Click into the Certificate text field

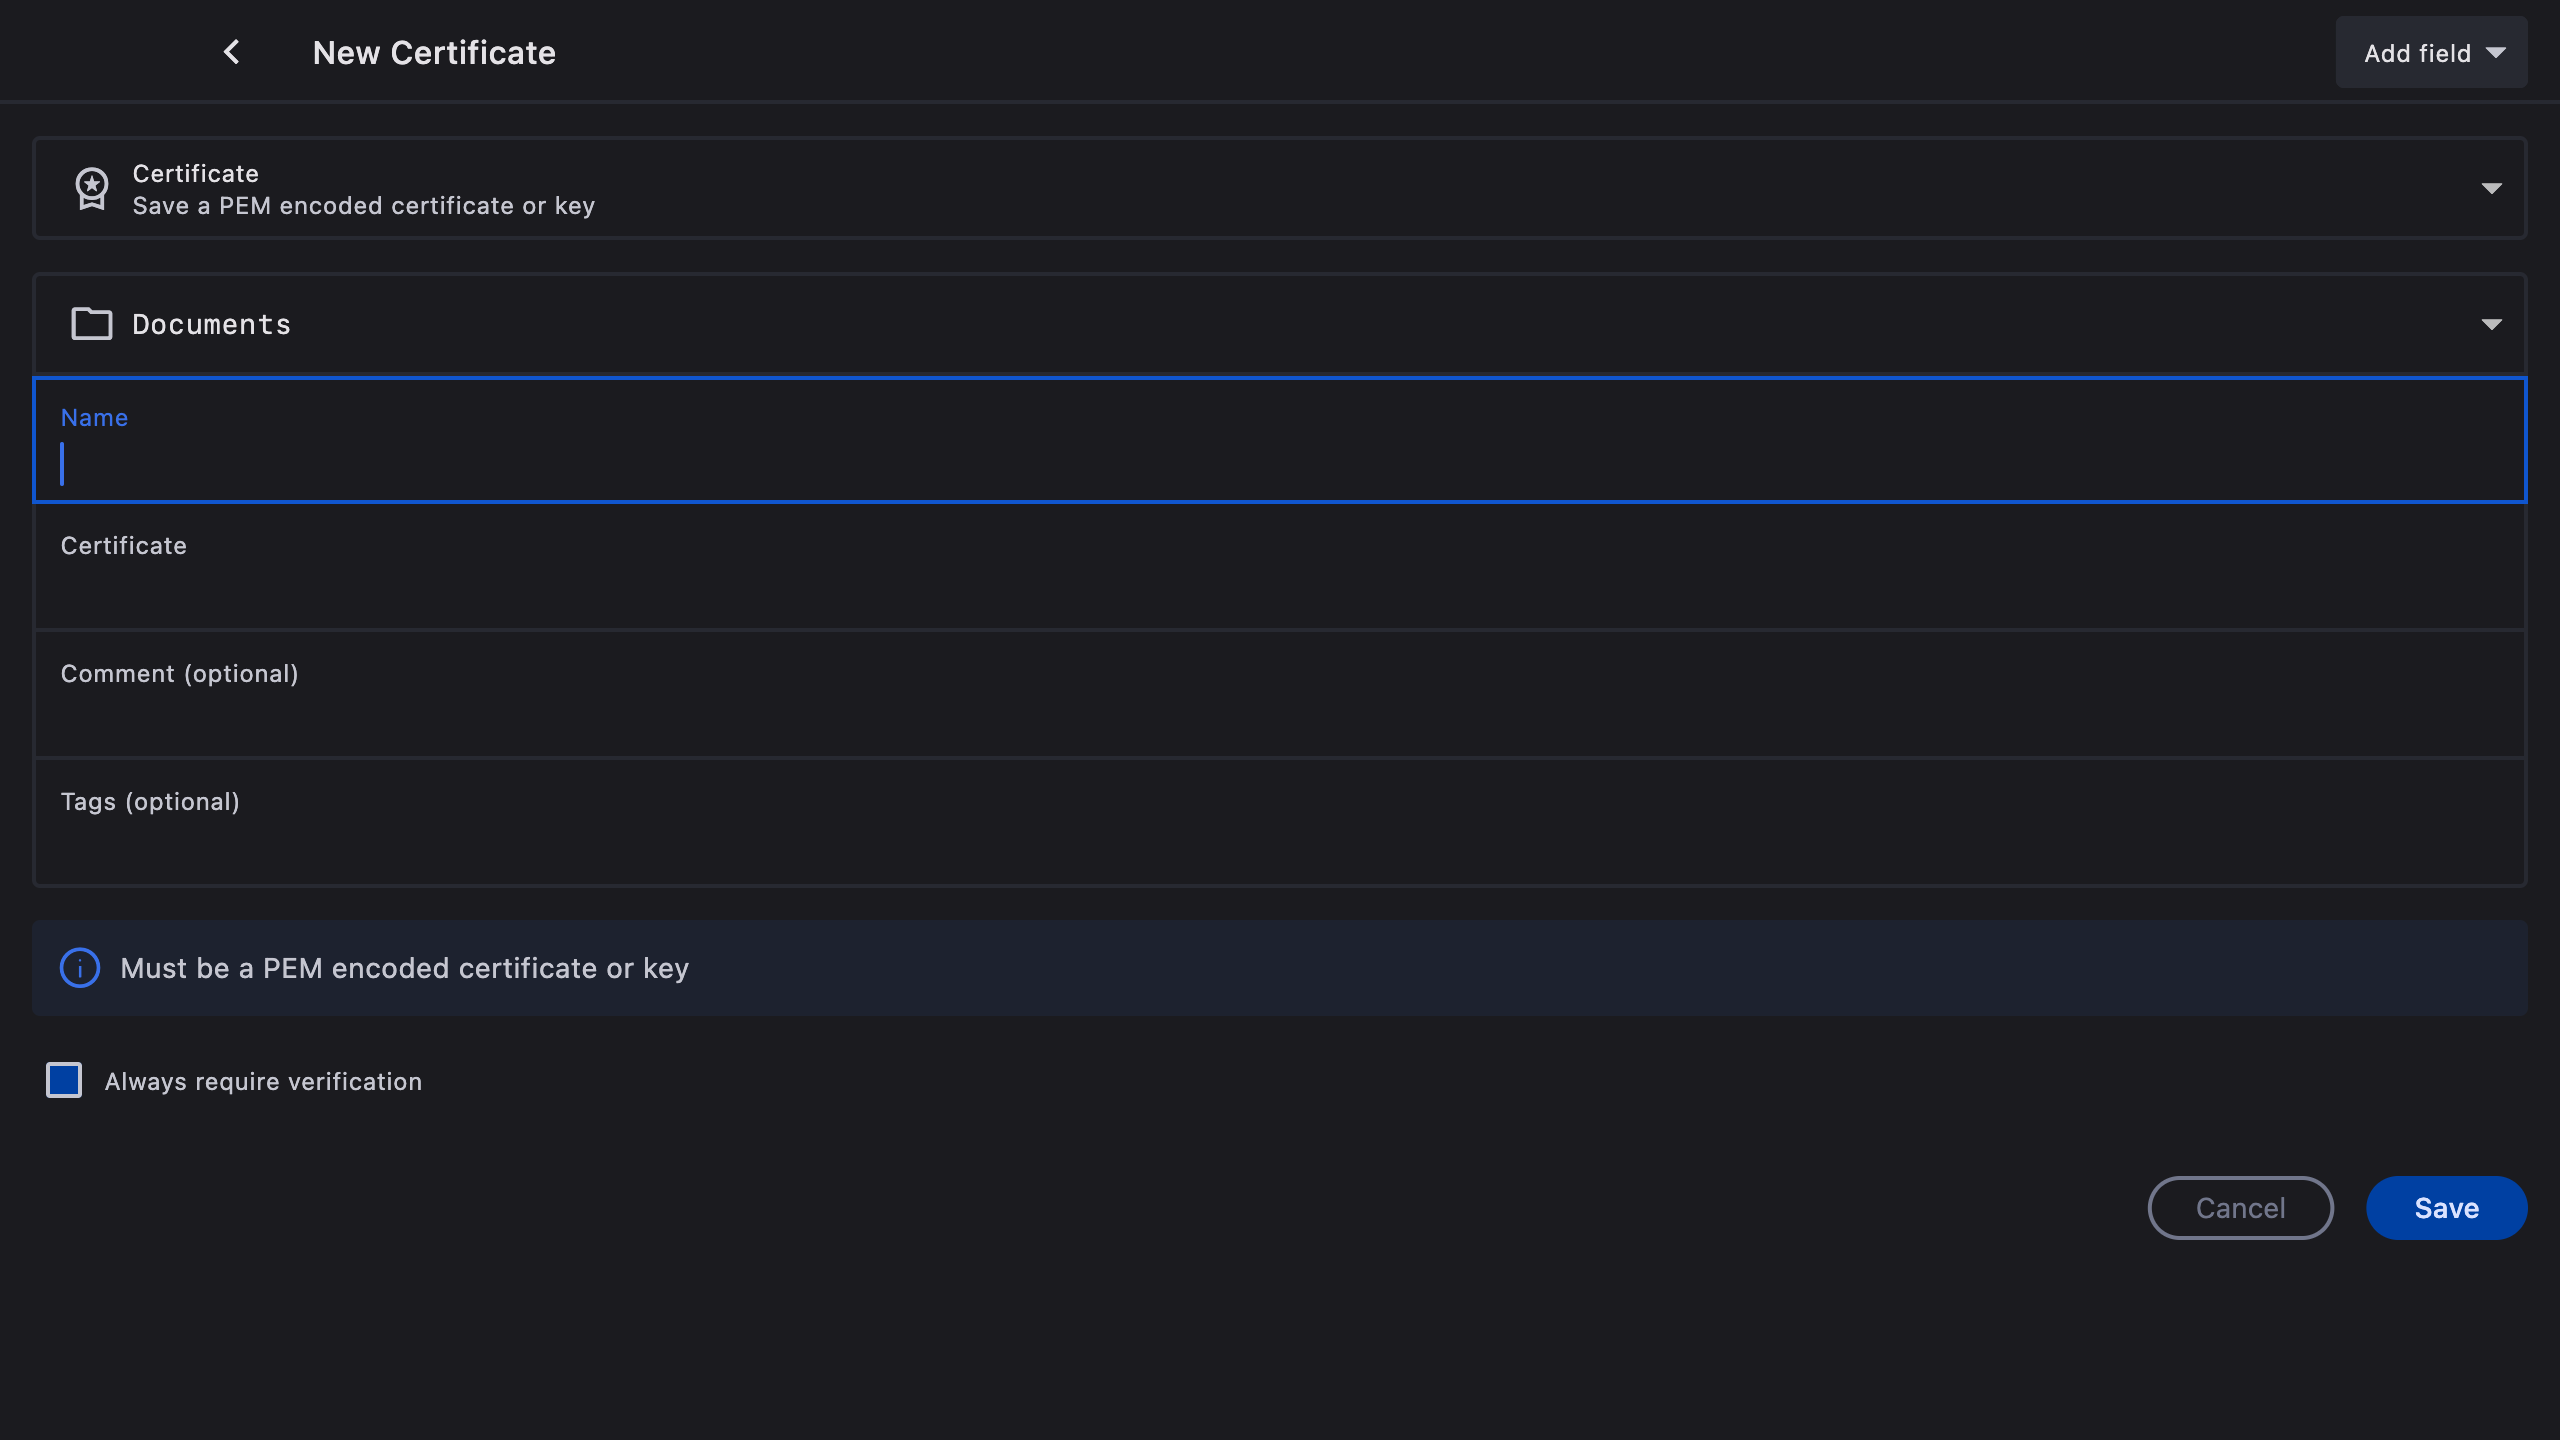[1280, 590]
